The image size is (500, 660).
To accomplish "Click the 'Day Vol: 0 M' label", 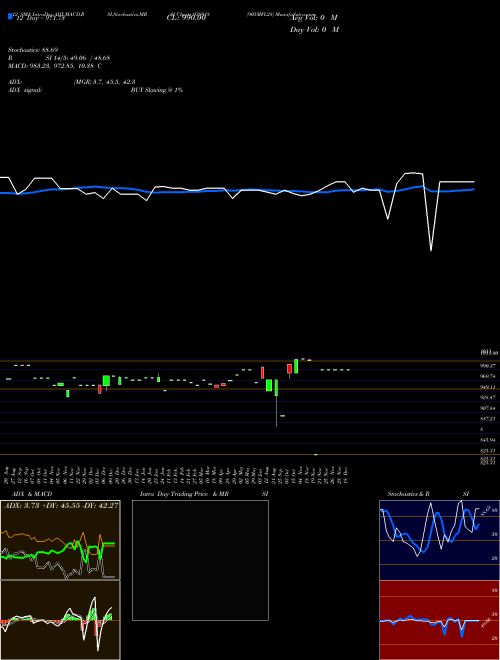I will pos(314,30).
